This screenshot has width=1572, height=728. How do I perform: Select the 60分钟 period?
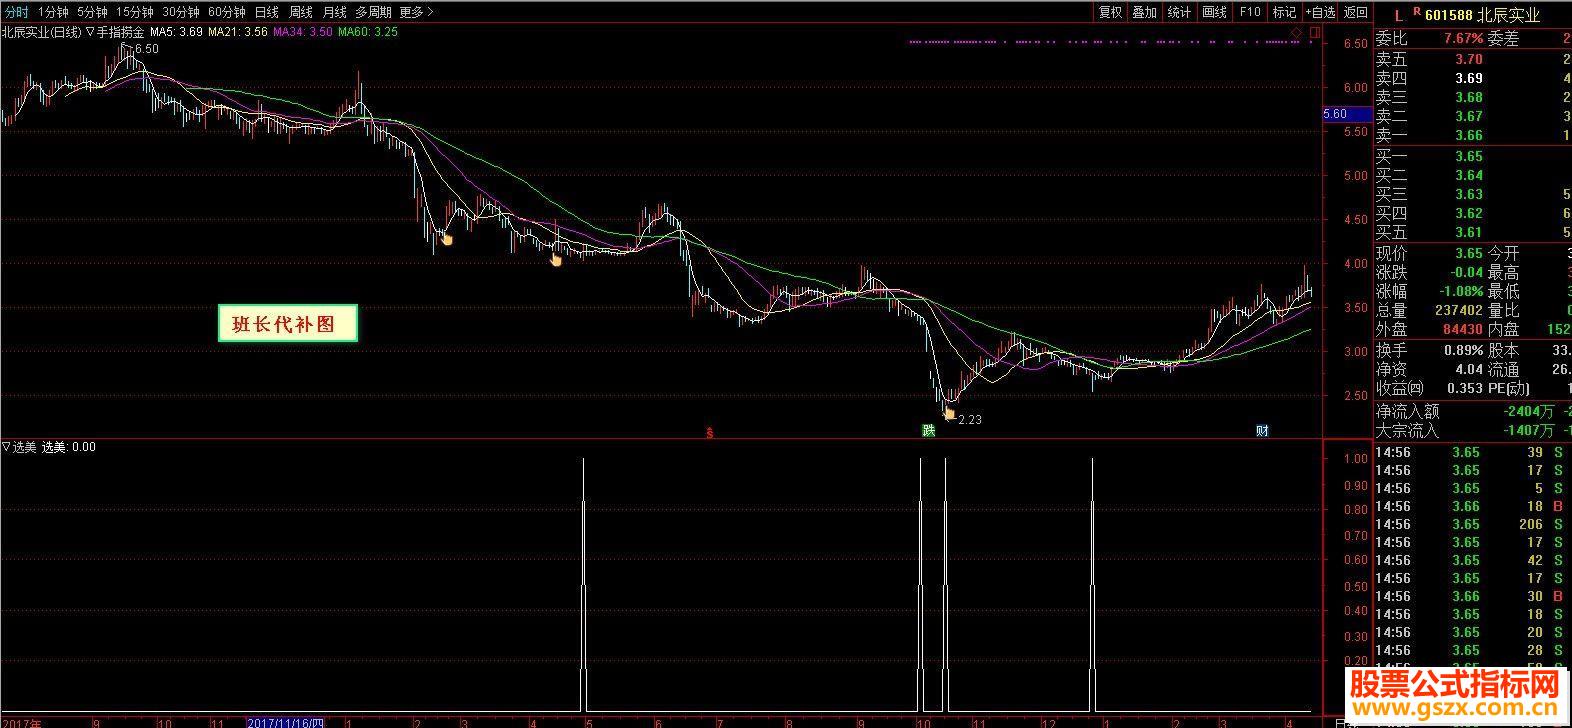(x=226, y=12)
